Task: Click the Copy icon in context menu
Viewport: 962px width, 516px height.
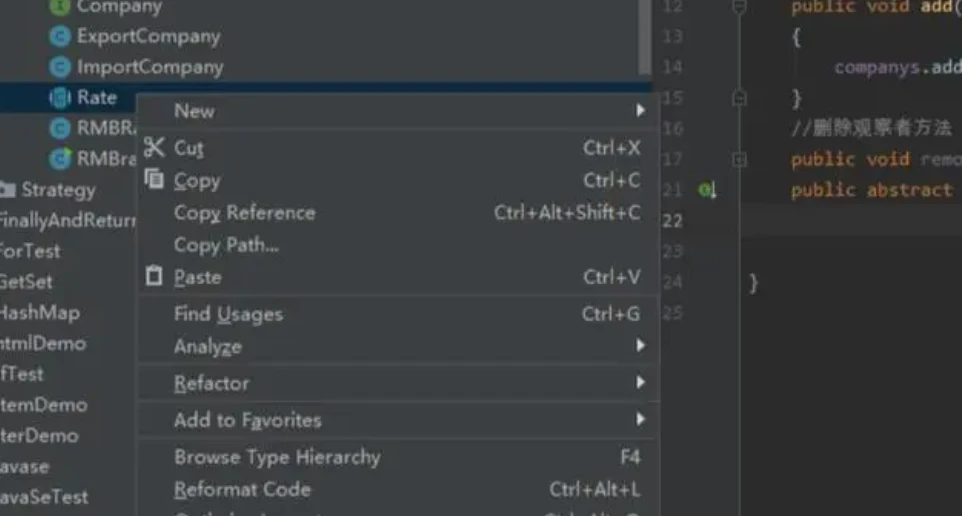Action: (153, 180)
